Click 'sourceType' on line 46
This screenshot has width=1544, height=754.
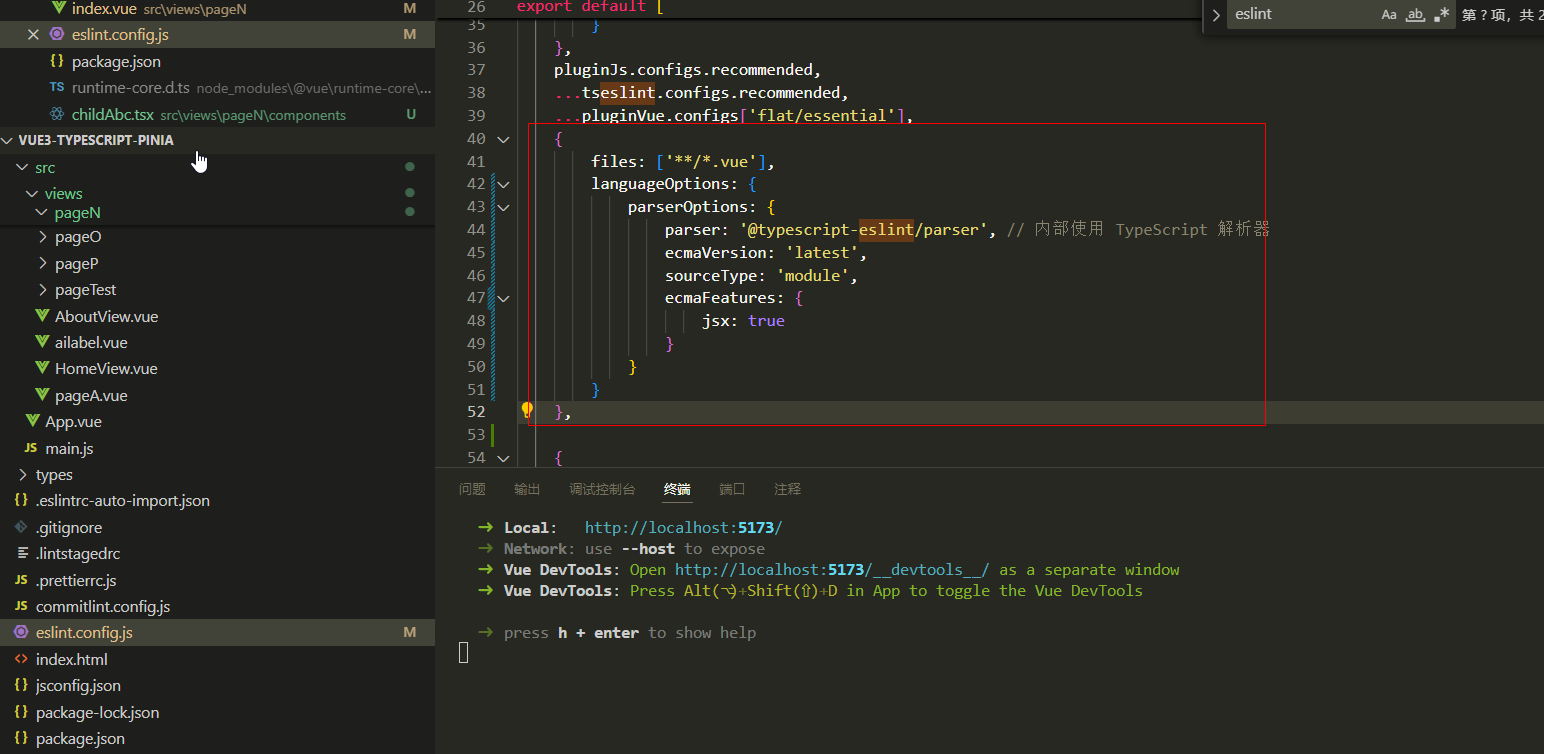point(711,275)
